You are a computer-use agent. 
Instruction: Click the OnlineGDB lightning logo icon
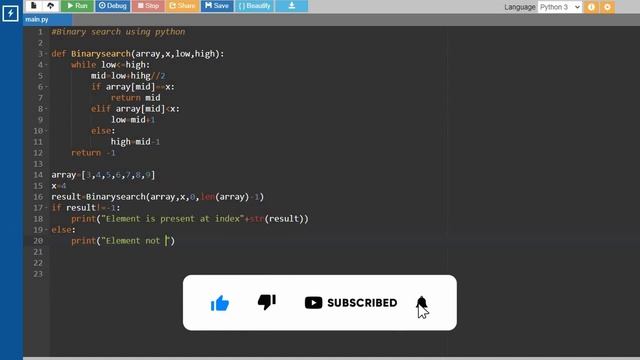(10, 13)
